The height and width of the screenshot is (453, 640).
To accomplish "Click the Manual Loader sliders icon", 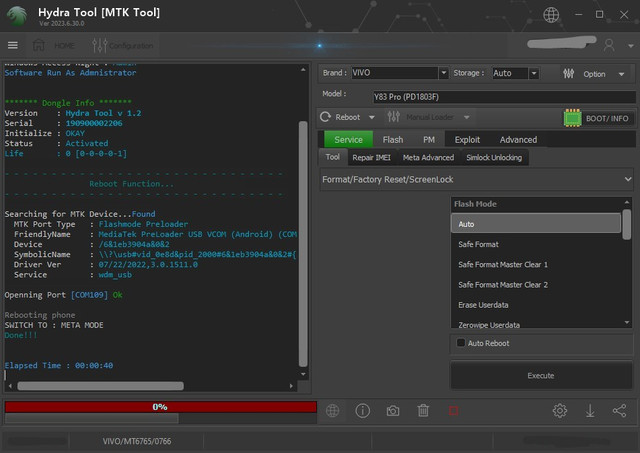I will [393, 117].
